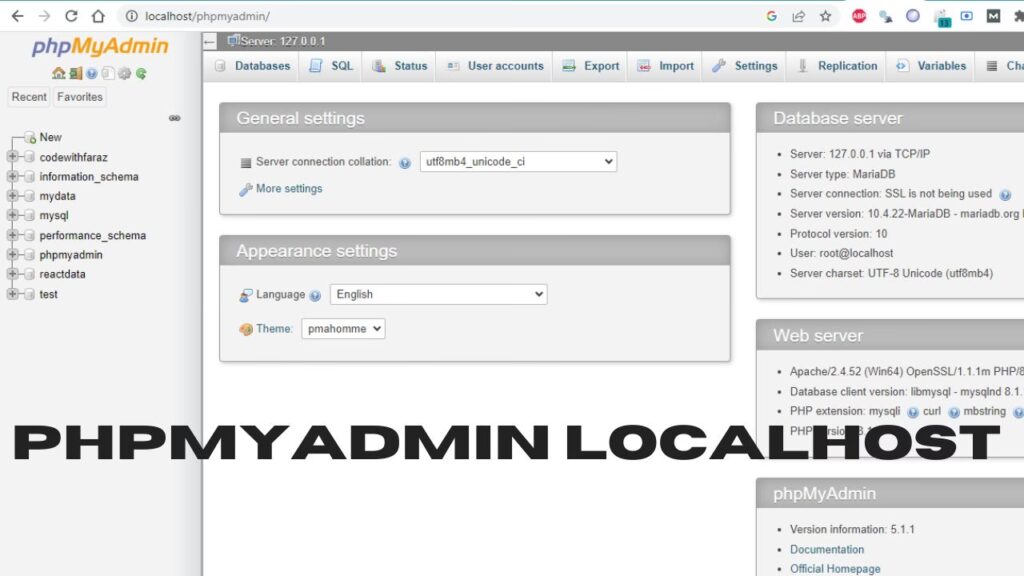This screenshot has height=576, width=1024.
Task: Switch to the Status tab
Action: click(x=399, y=66)
